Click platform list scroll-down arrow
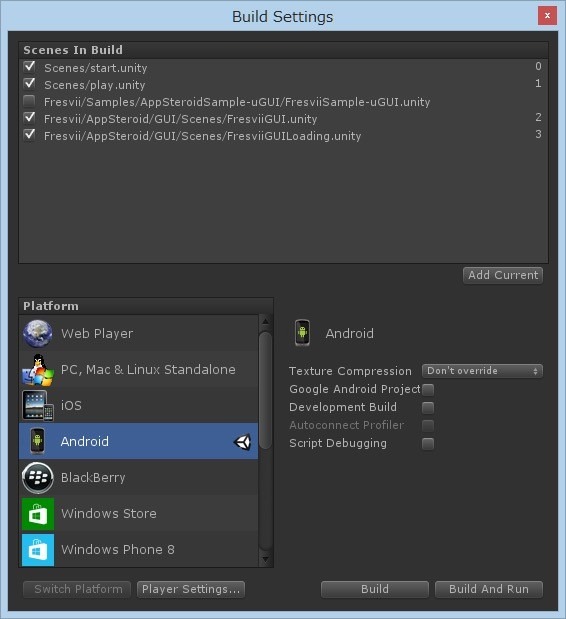 265,559
